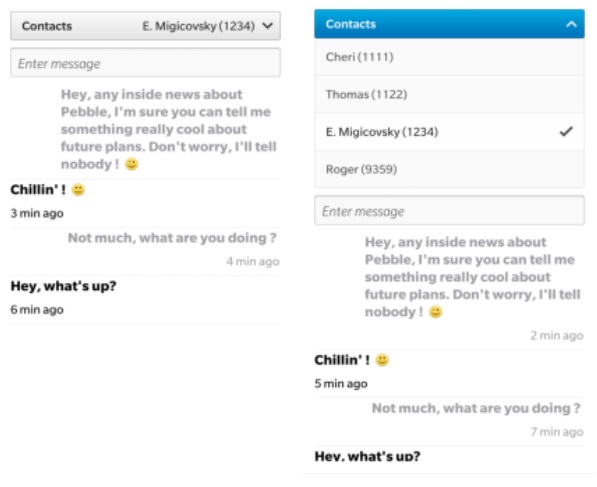597x487 pixels.
Task: Click the left '3 min ago' timestamp
Action: [37, 213]
